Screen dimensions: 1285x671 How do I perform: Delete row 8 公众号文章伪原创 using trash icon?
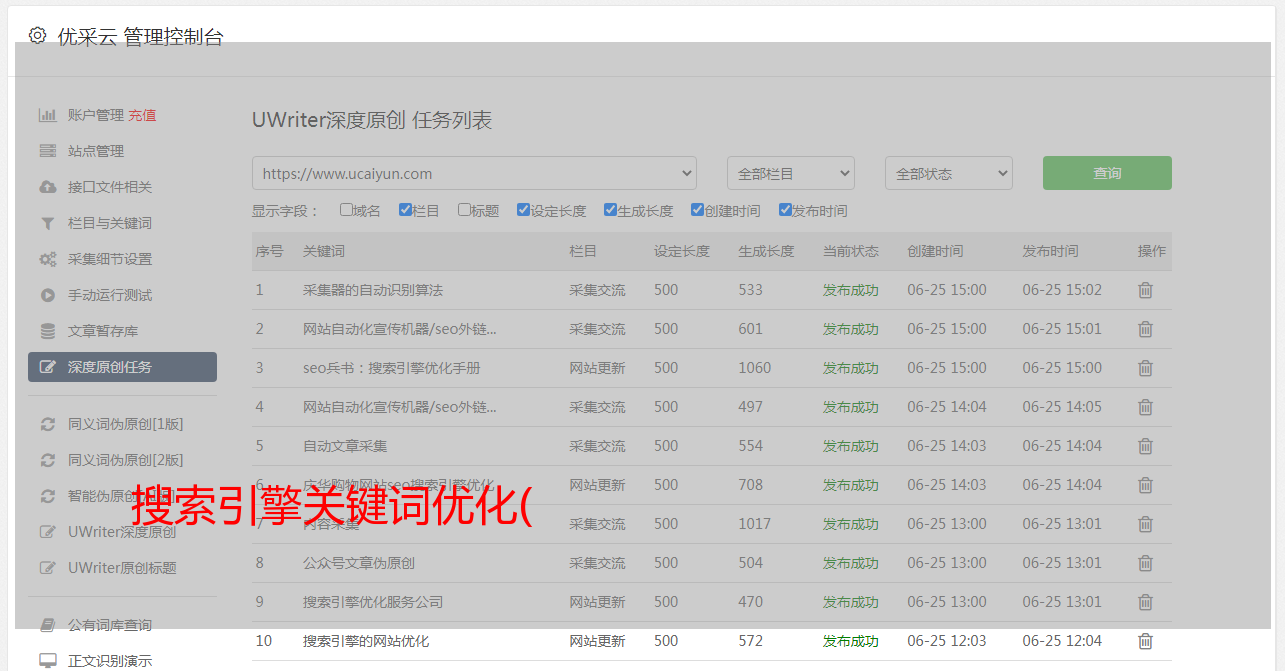pos(1145,563)
